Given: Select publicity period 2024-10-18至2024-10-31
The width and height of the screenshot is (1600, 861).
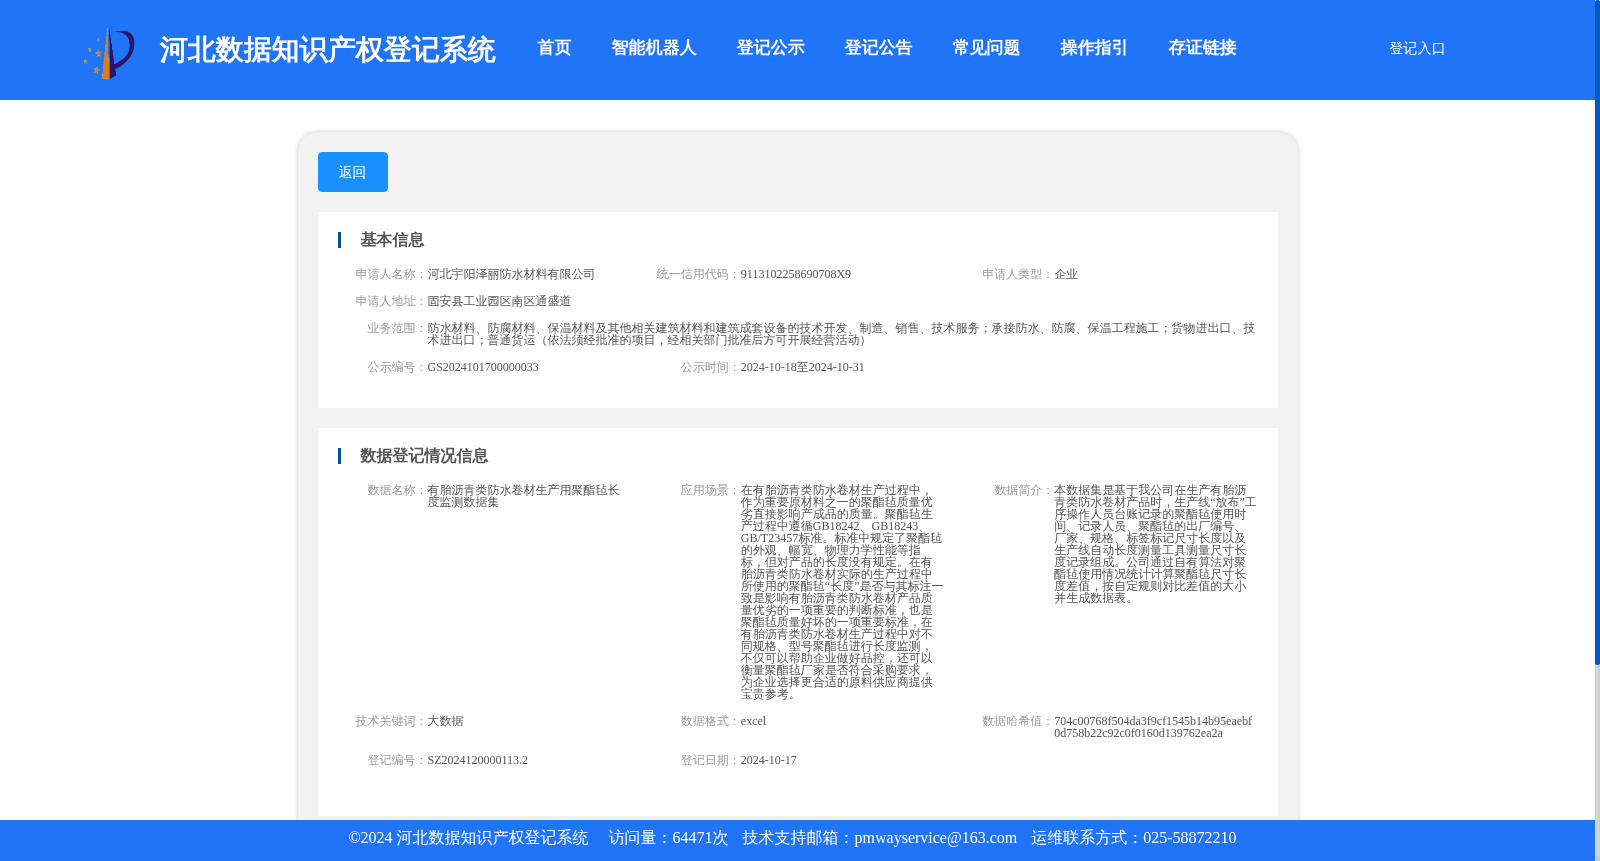Looking at the screenshot, I should (803, 367).
